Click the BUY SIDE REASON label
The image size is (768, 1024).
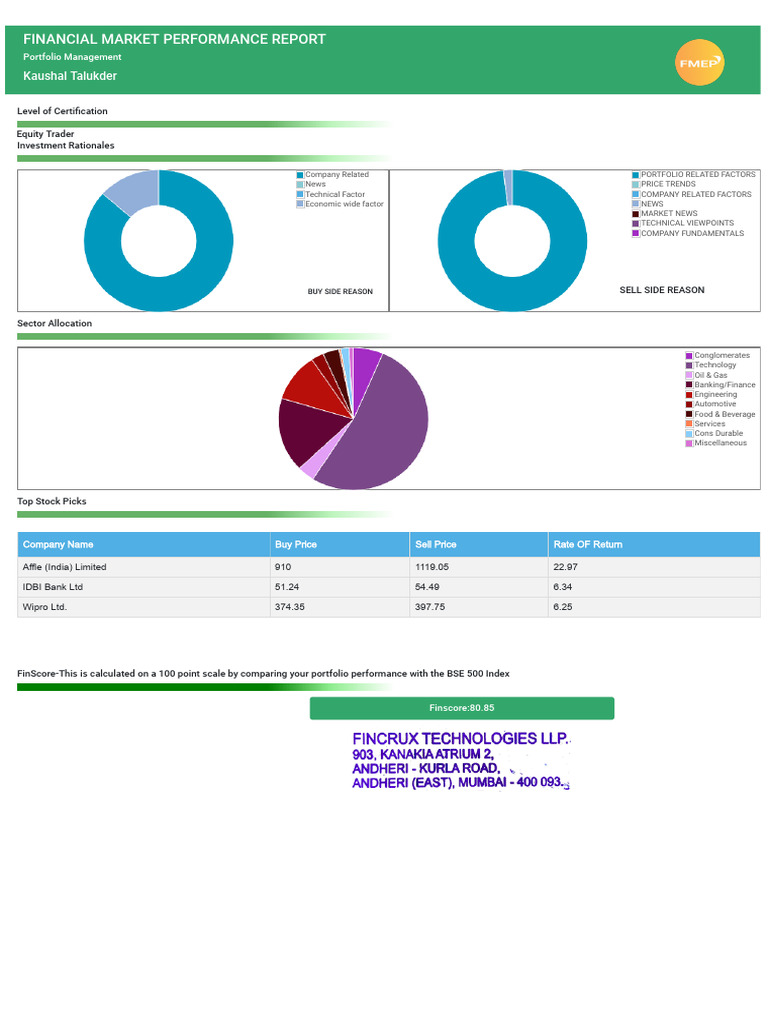tap(340, 292)
